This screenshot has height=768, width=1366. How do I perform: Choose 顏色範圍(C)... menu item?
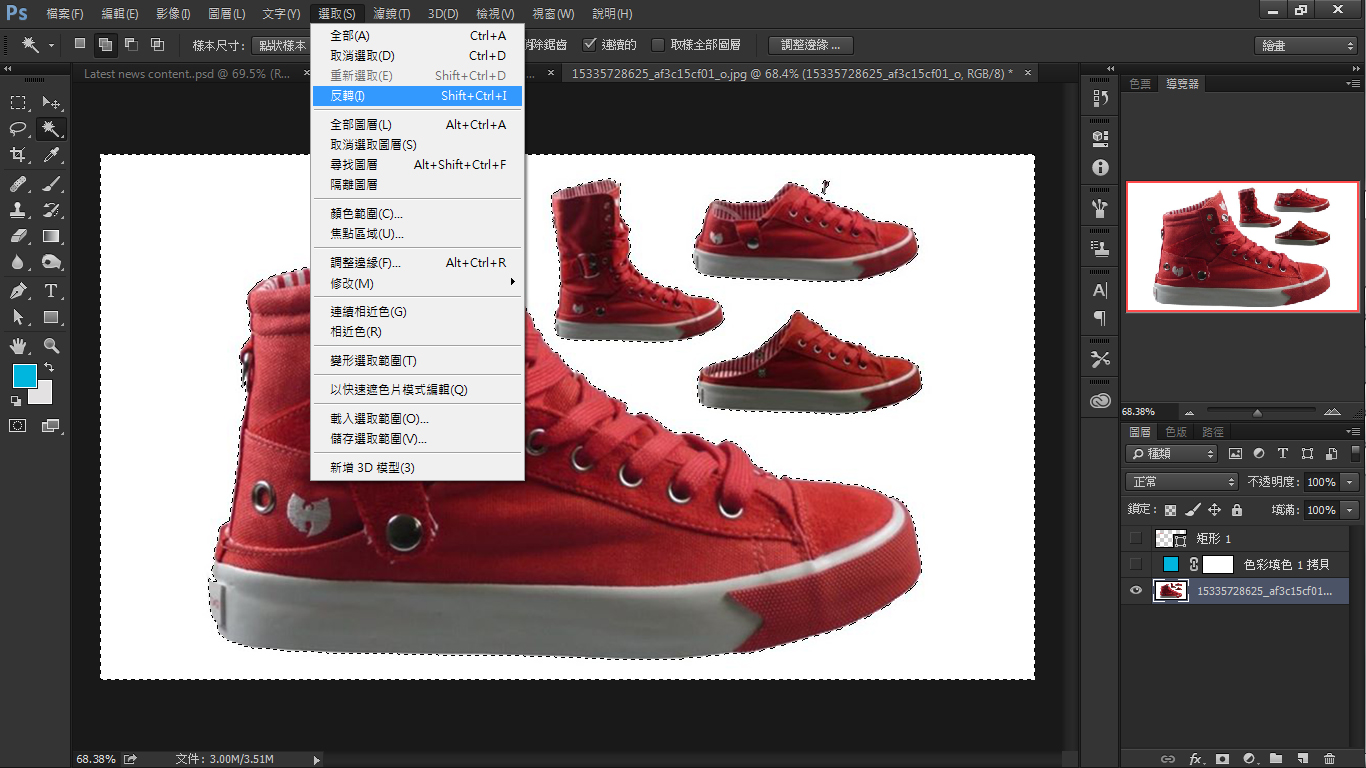click(418, 214)
